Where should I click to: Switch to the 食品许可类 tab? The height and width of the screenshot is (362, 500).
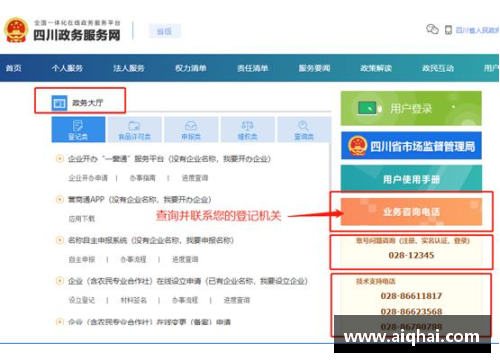click(135, 130)
